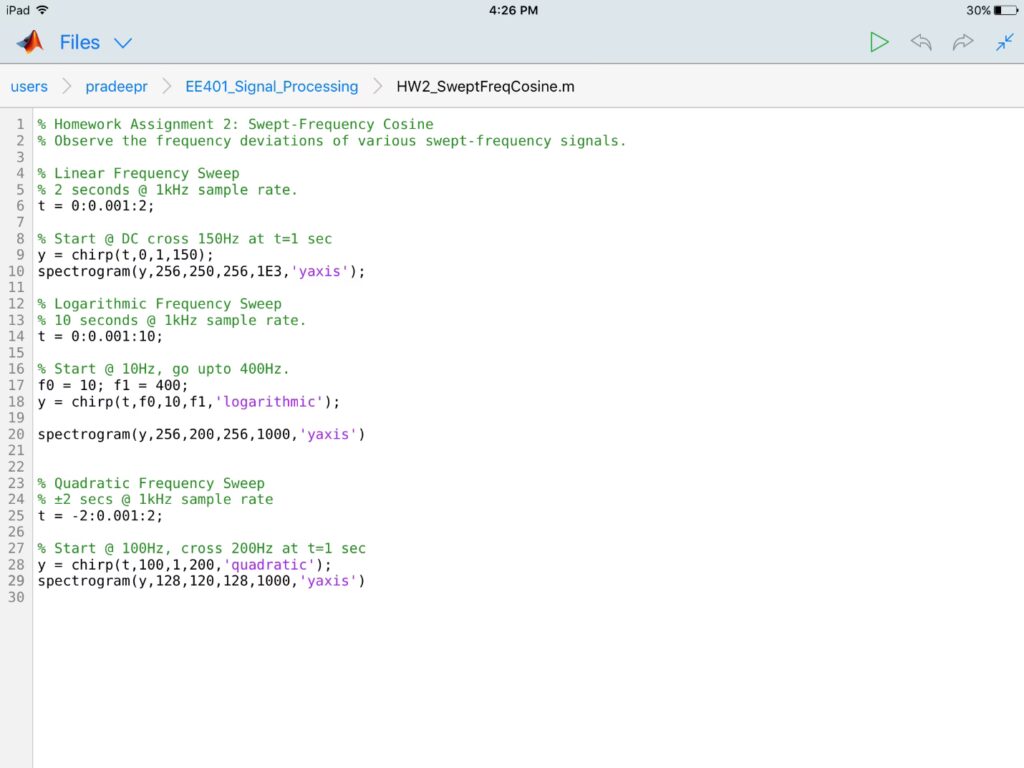The height and width of the screenshot is (768, 1024).
Task: Collapse the editor with the shrink arrows icon
Action: pyautogui.click(x=1004, y=42)
